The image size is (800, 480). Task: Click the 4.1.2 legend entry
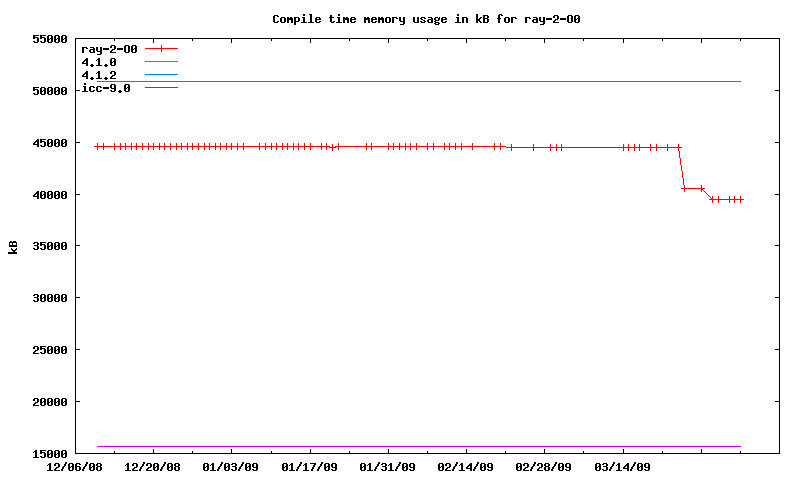click(x=99, y=75)
